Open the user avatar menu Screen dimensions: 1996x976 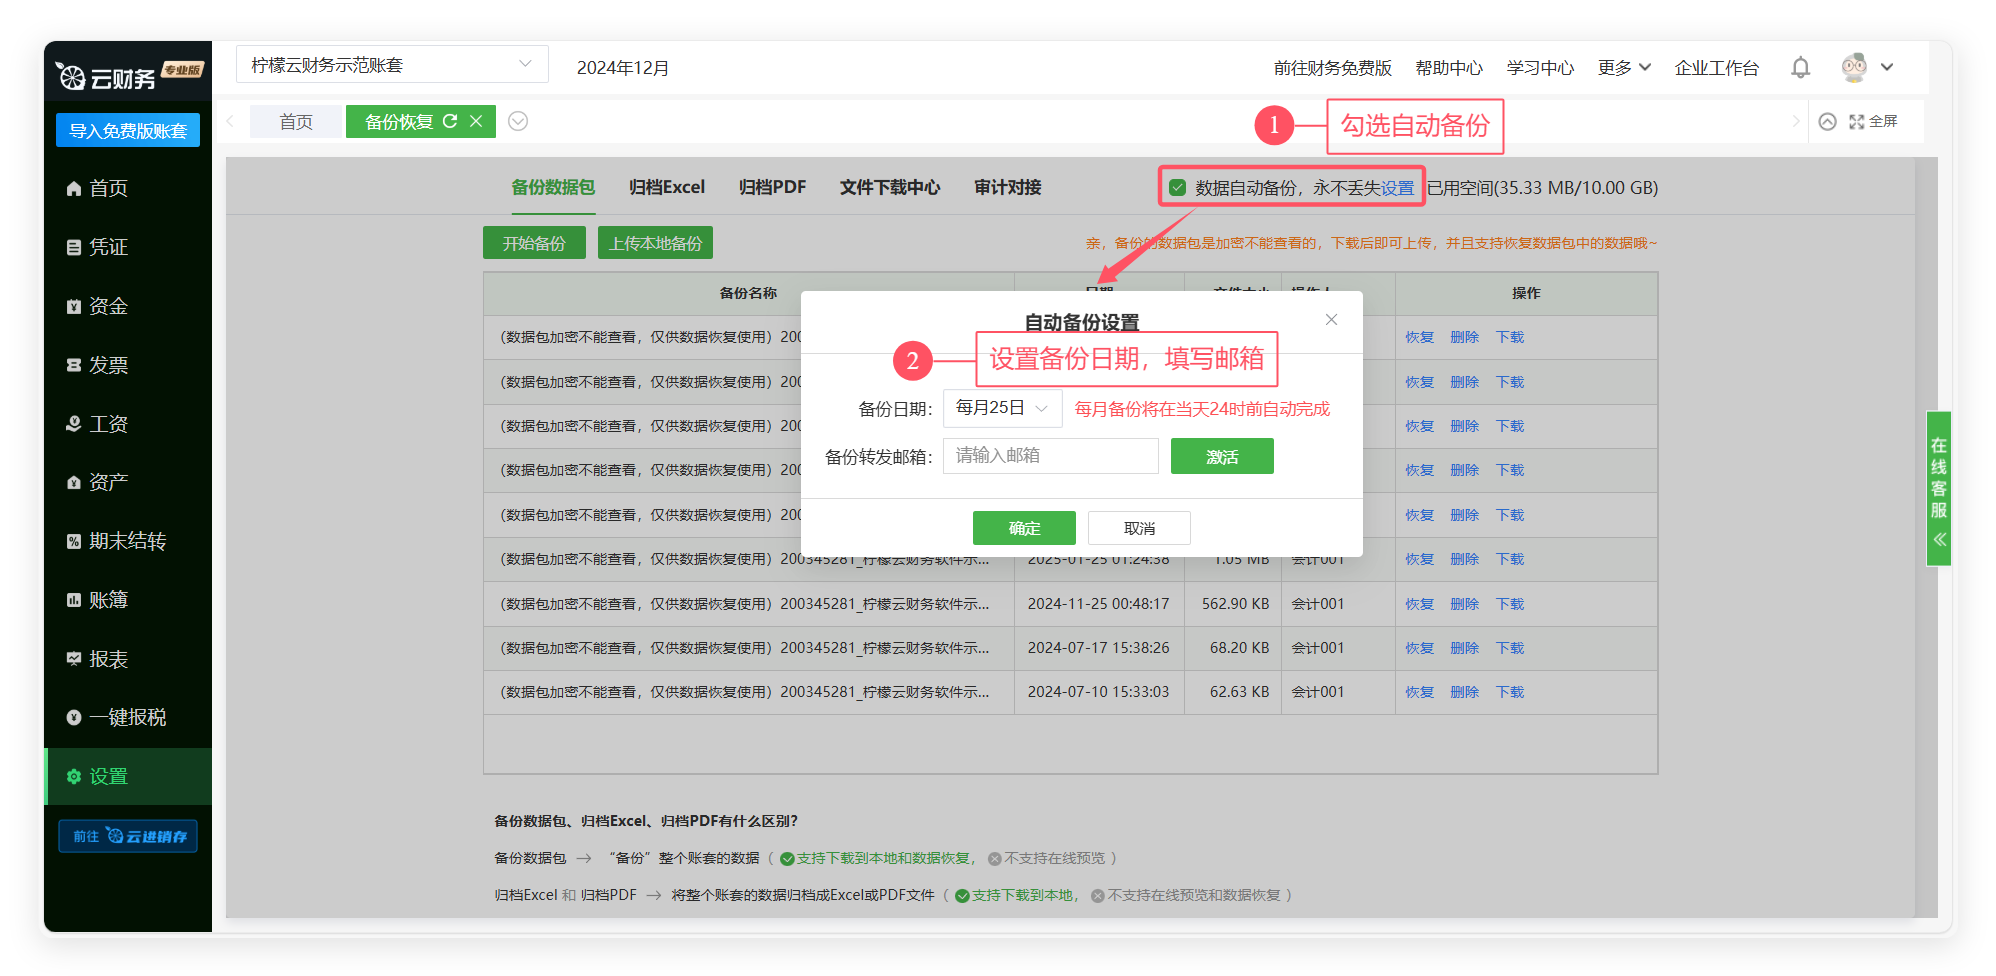1866,68
